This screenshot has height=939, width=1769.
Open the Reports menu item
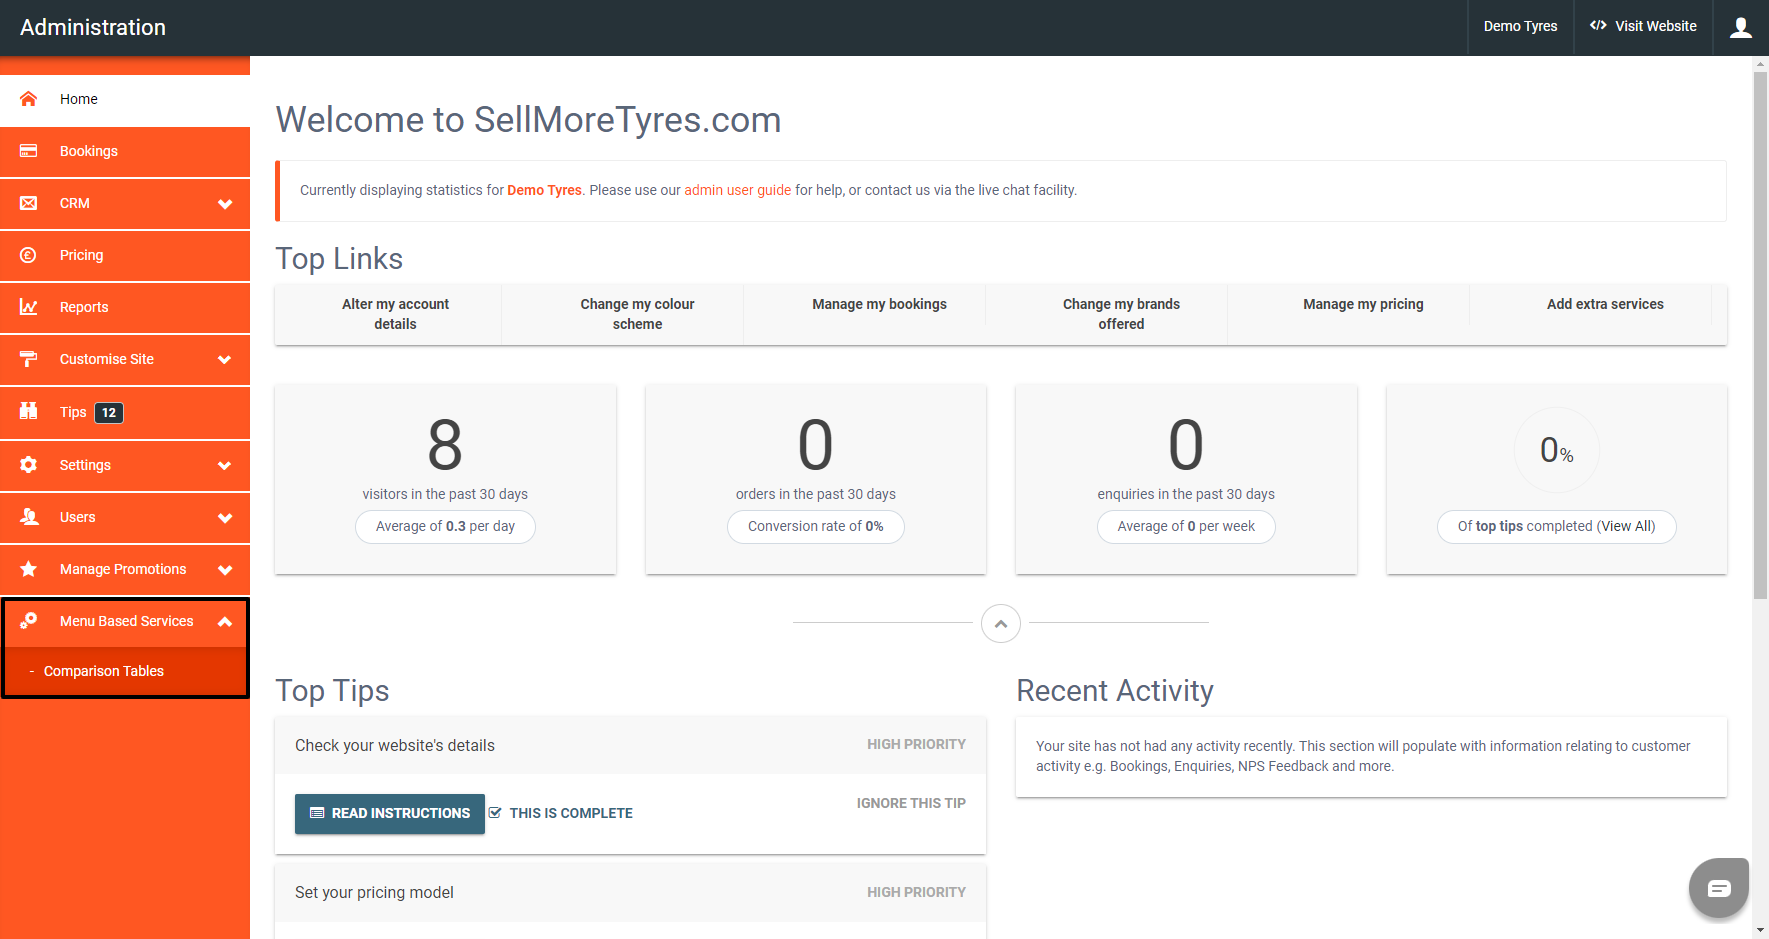[x=125, y=307]
